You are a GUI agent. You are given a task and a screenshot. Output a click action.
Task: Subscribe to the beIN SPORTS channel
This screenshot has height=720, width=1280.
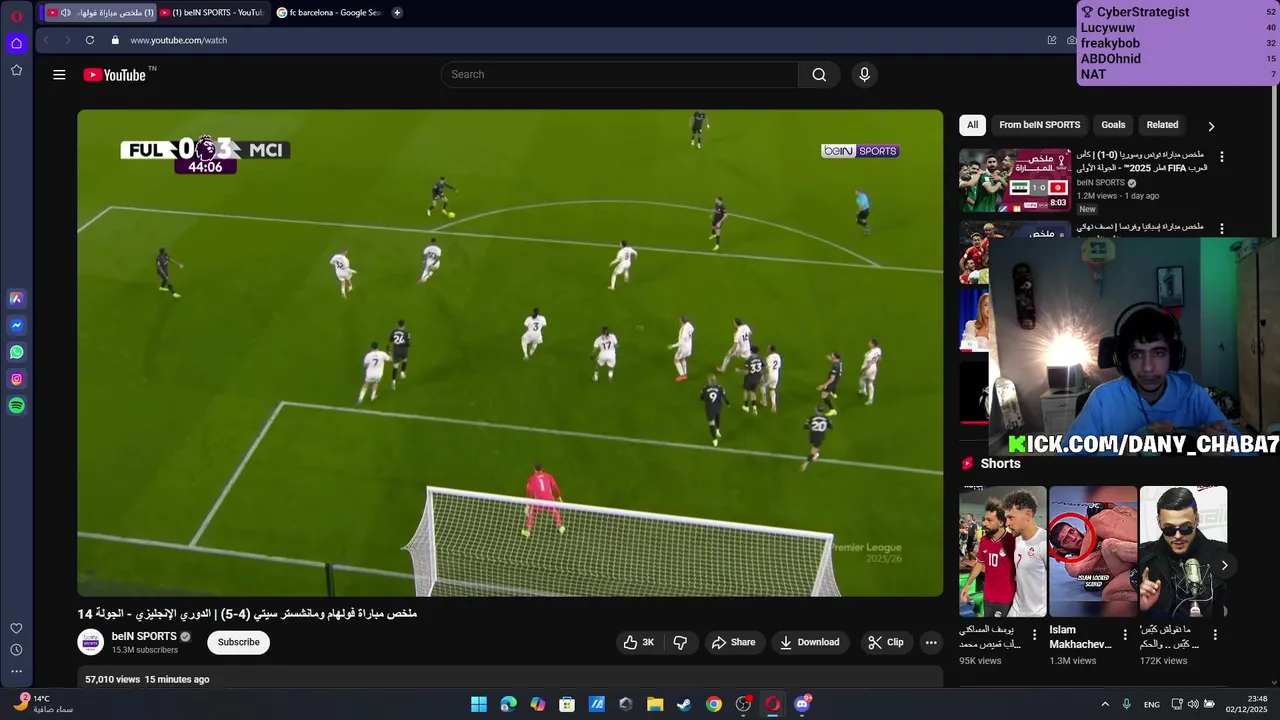[x=238, y=642]
